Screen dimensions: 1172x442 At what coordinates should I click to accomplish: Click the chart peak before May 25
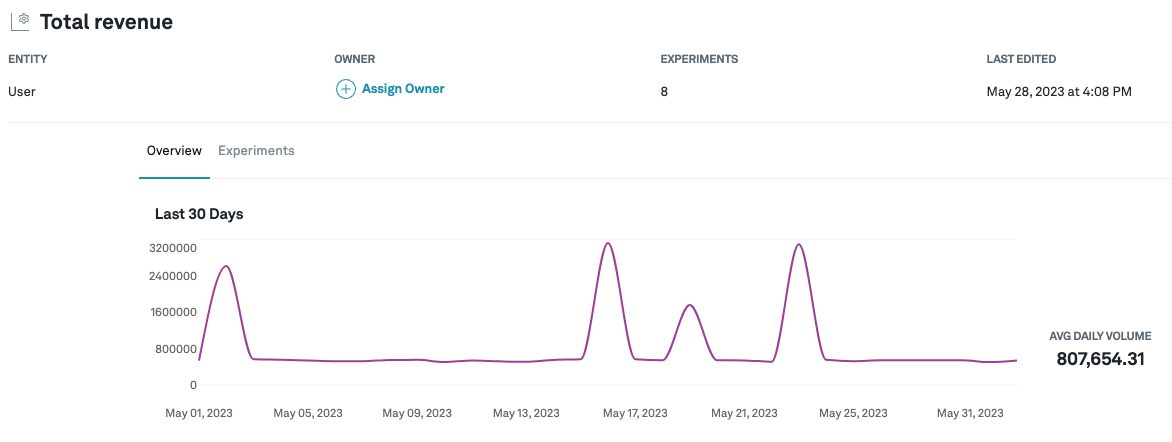click(798, 245)
